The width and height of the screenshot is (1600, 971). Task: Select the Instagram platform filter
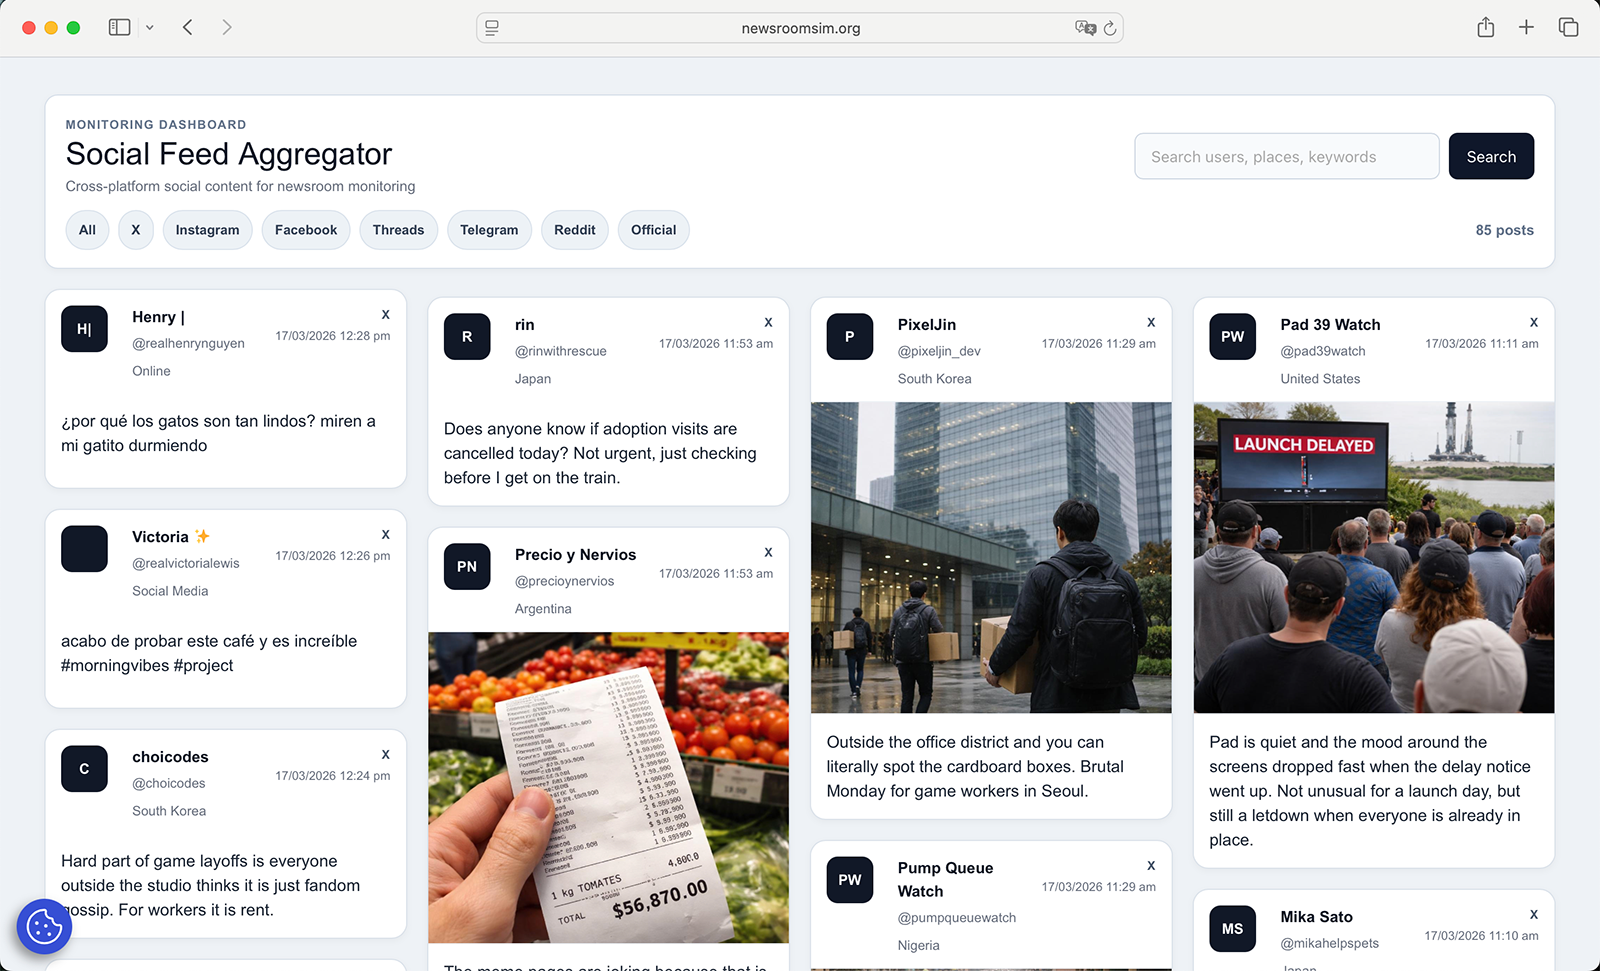tap(207, 229)
